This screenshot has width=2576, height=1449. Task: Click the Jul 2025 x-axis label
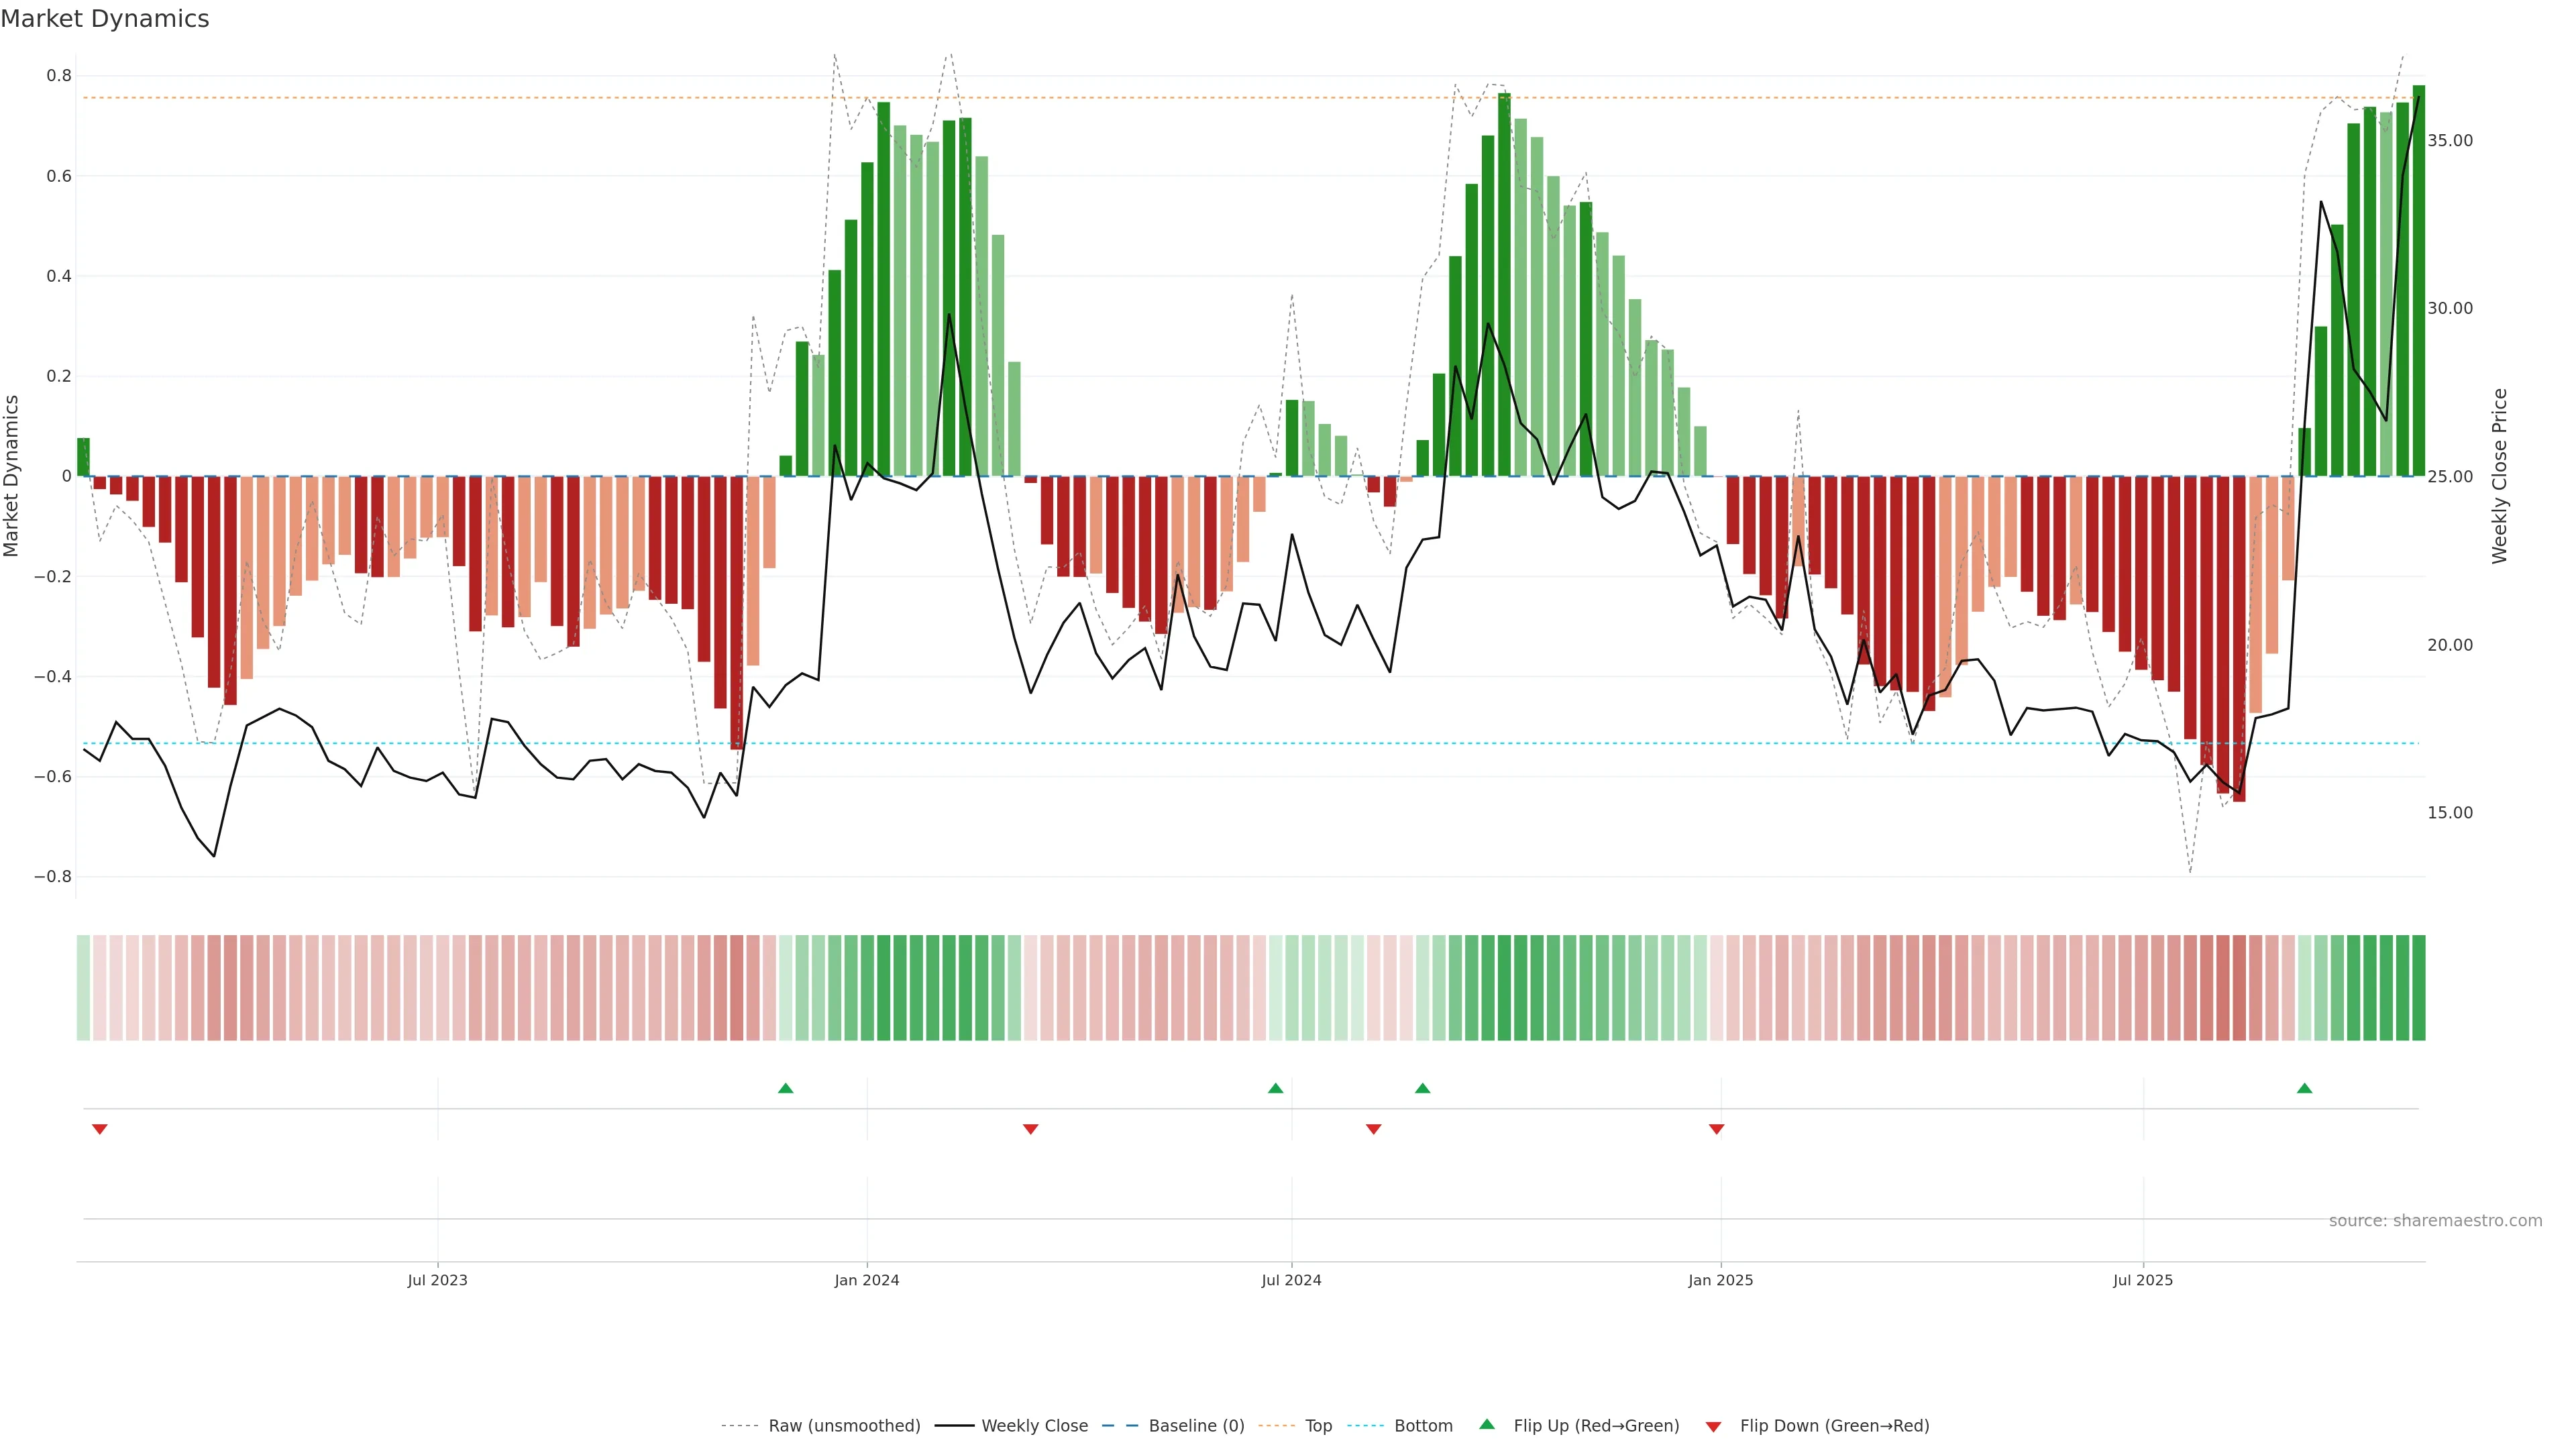pos(2142,1280)
